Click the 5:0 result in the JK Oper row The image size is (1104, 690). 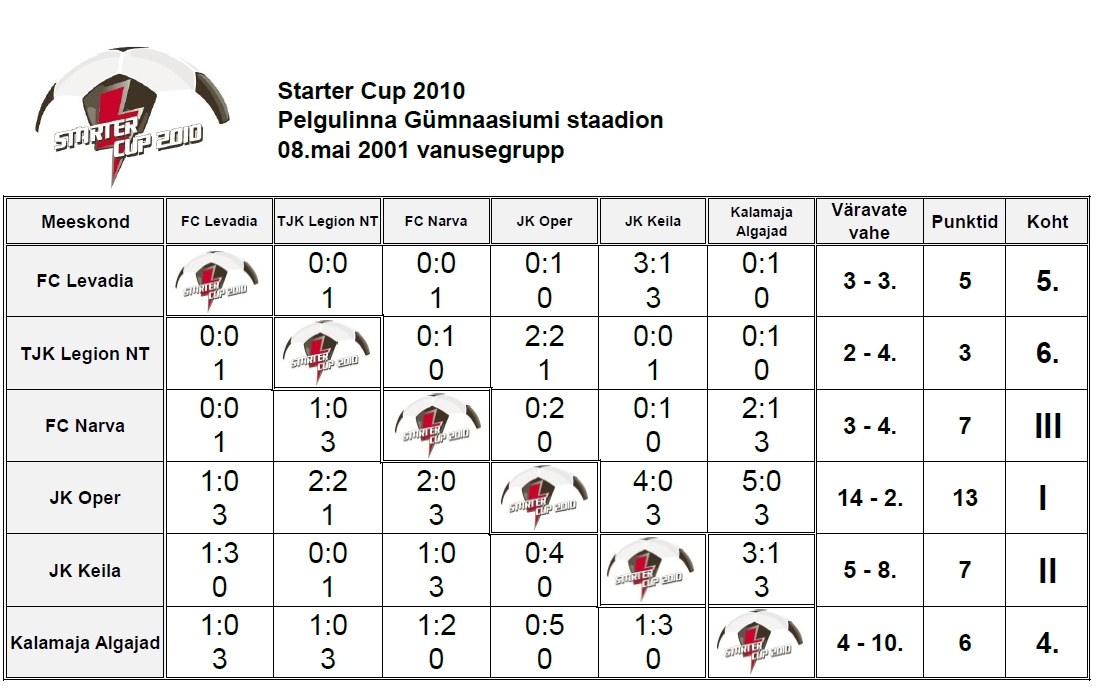pos(761,482)
